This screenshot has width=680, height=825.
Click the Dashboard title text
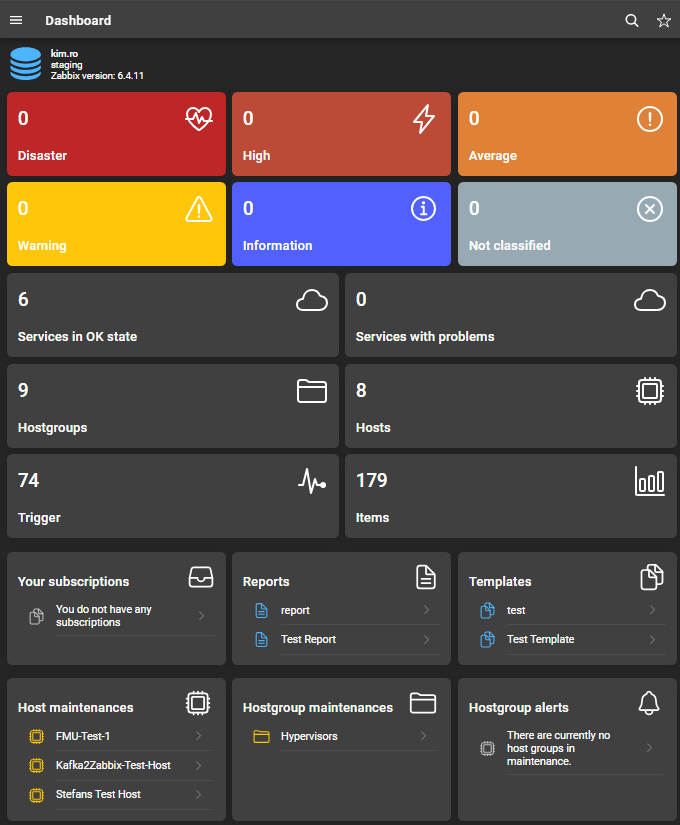point(78,21)
